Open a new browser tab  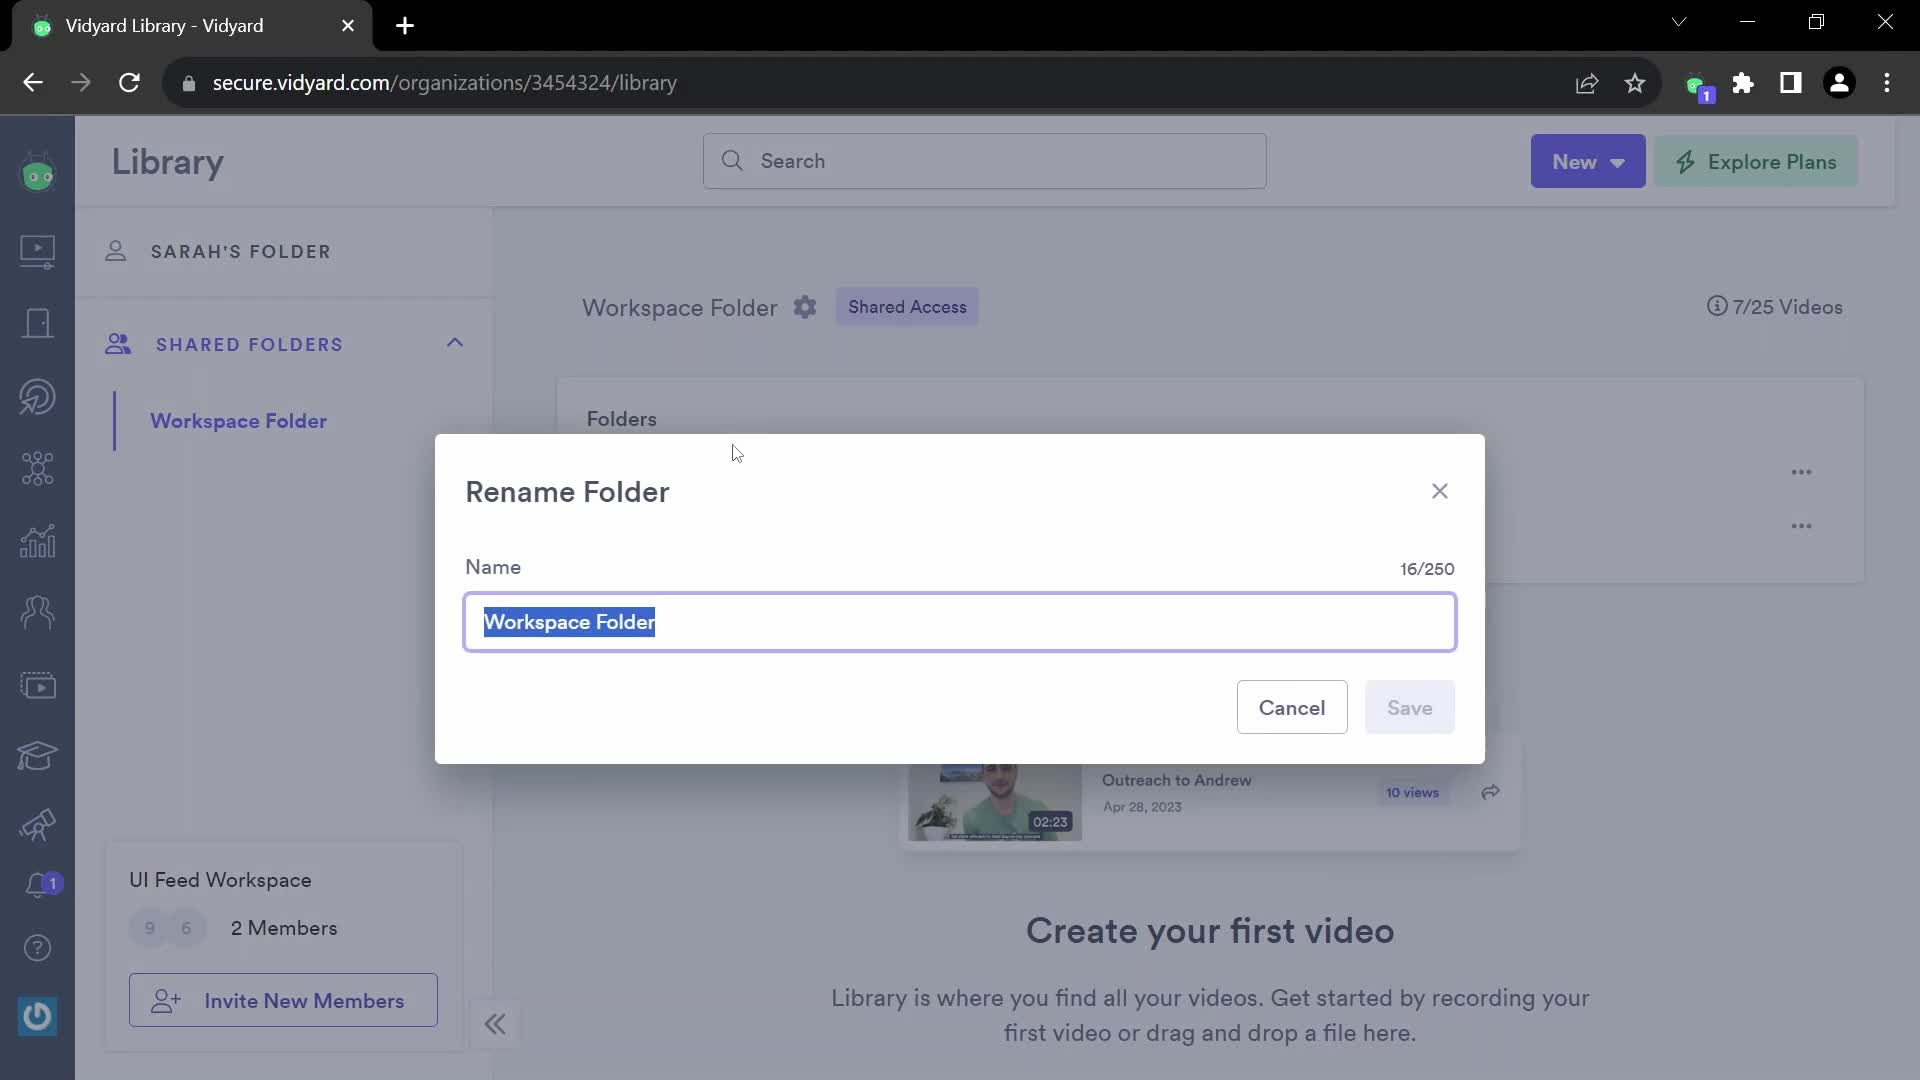tap(405, 26)
